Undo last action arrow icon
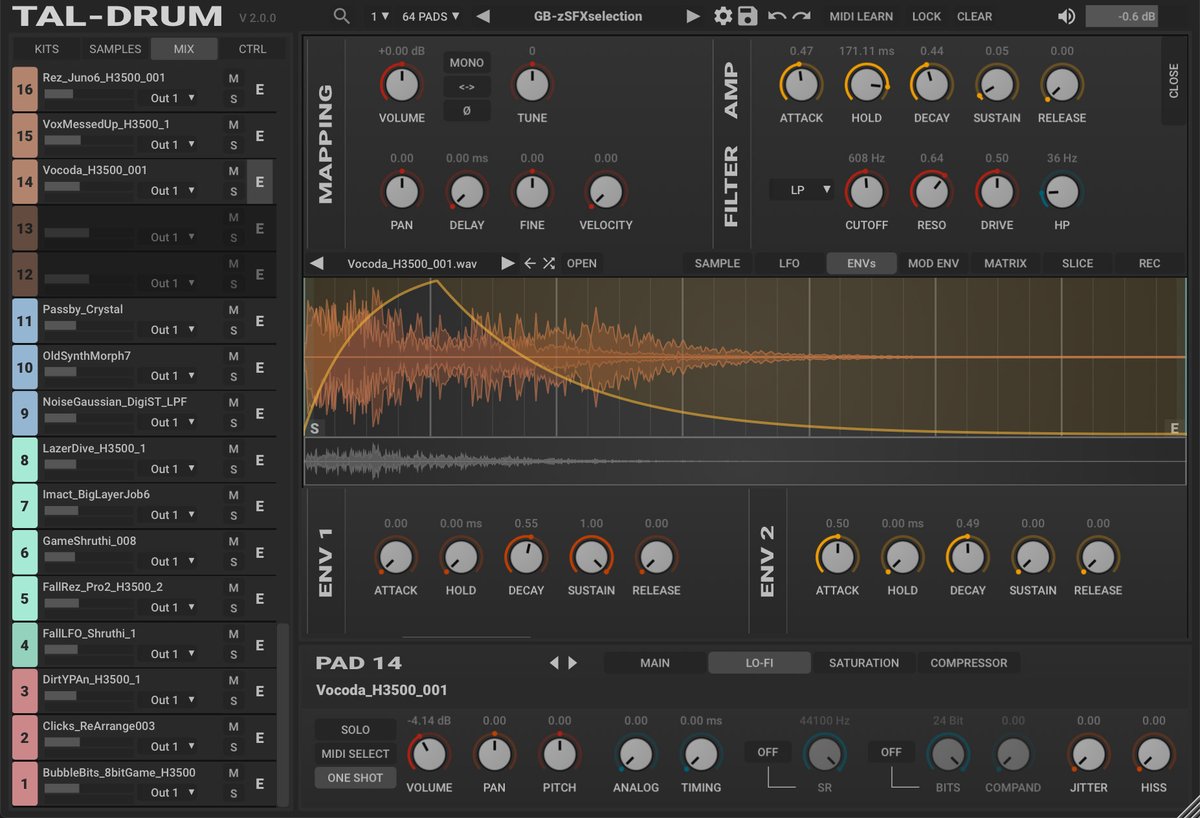The height and width of the screenshot is (818, 1200). click(x=777, y=16)
